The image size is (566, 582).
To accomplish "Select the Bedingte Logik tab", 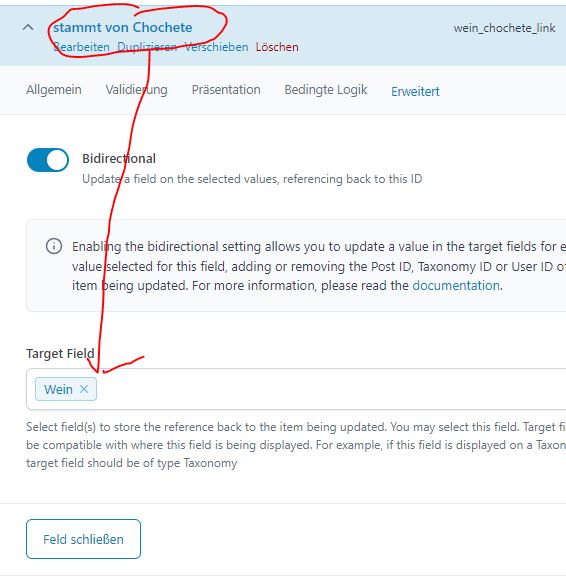I will 326,90.
